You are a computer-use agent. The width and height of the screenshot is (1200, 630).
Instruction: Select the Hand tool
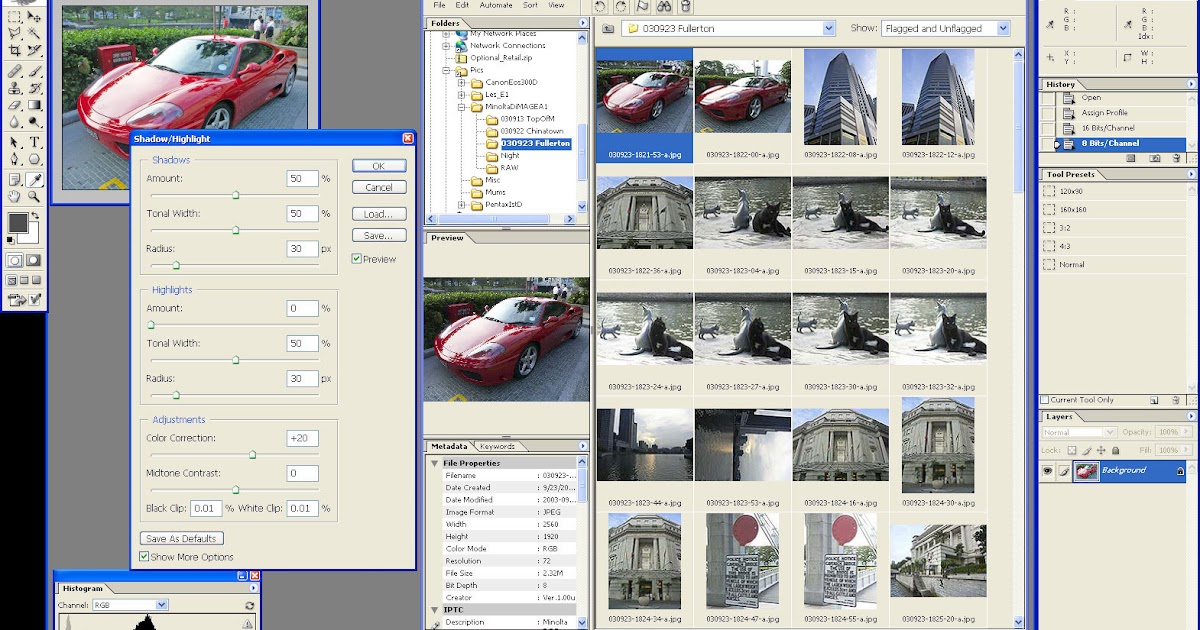pos(12,194)
